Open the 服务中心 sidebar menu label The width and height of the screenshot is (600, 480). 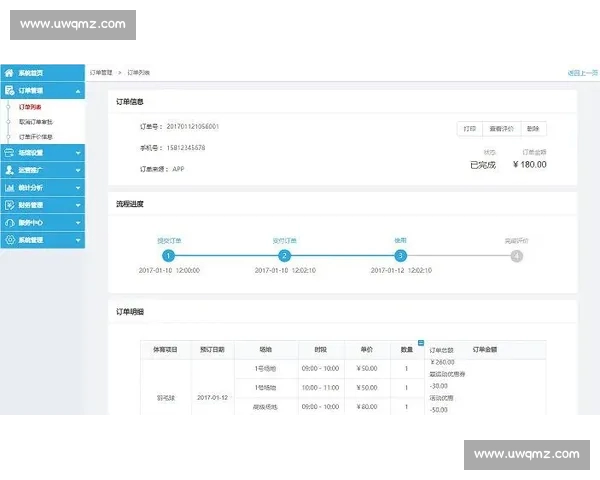point(31,223)
